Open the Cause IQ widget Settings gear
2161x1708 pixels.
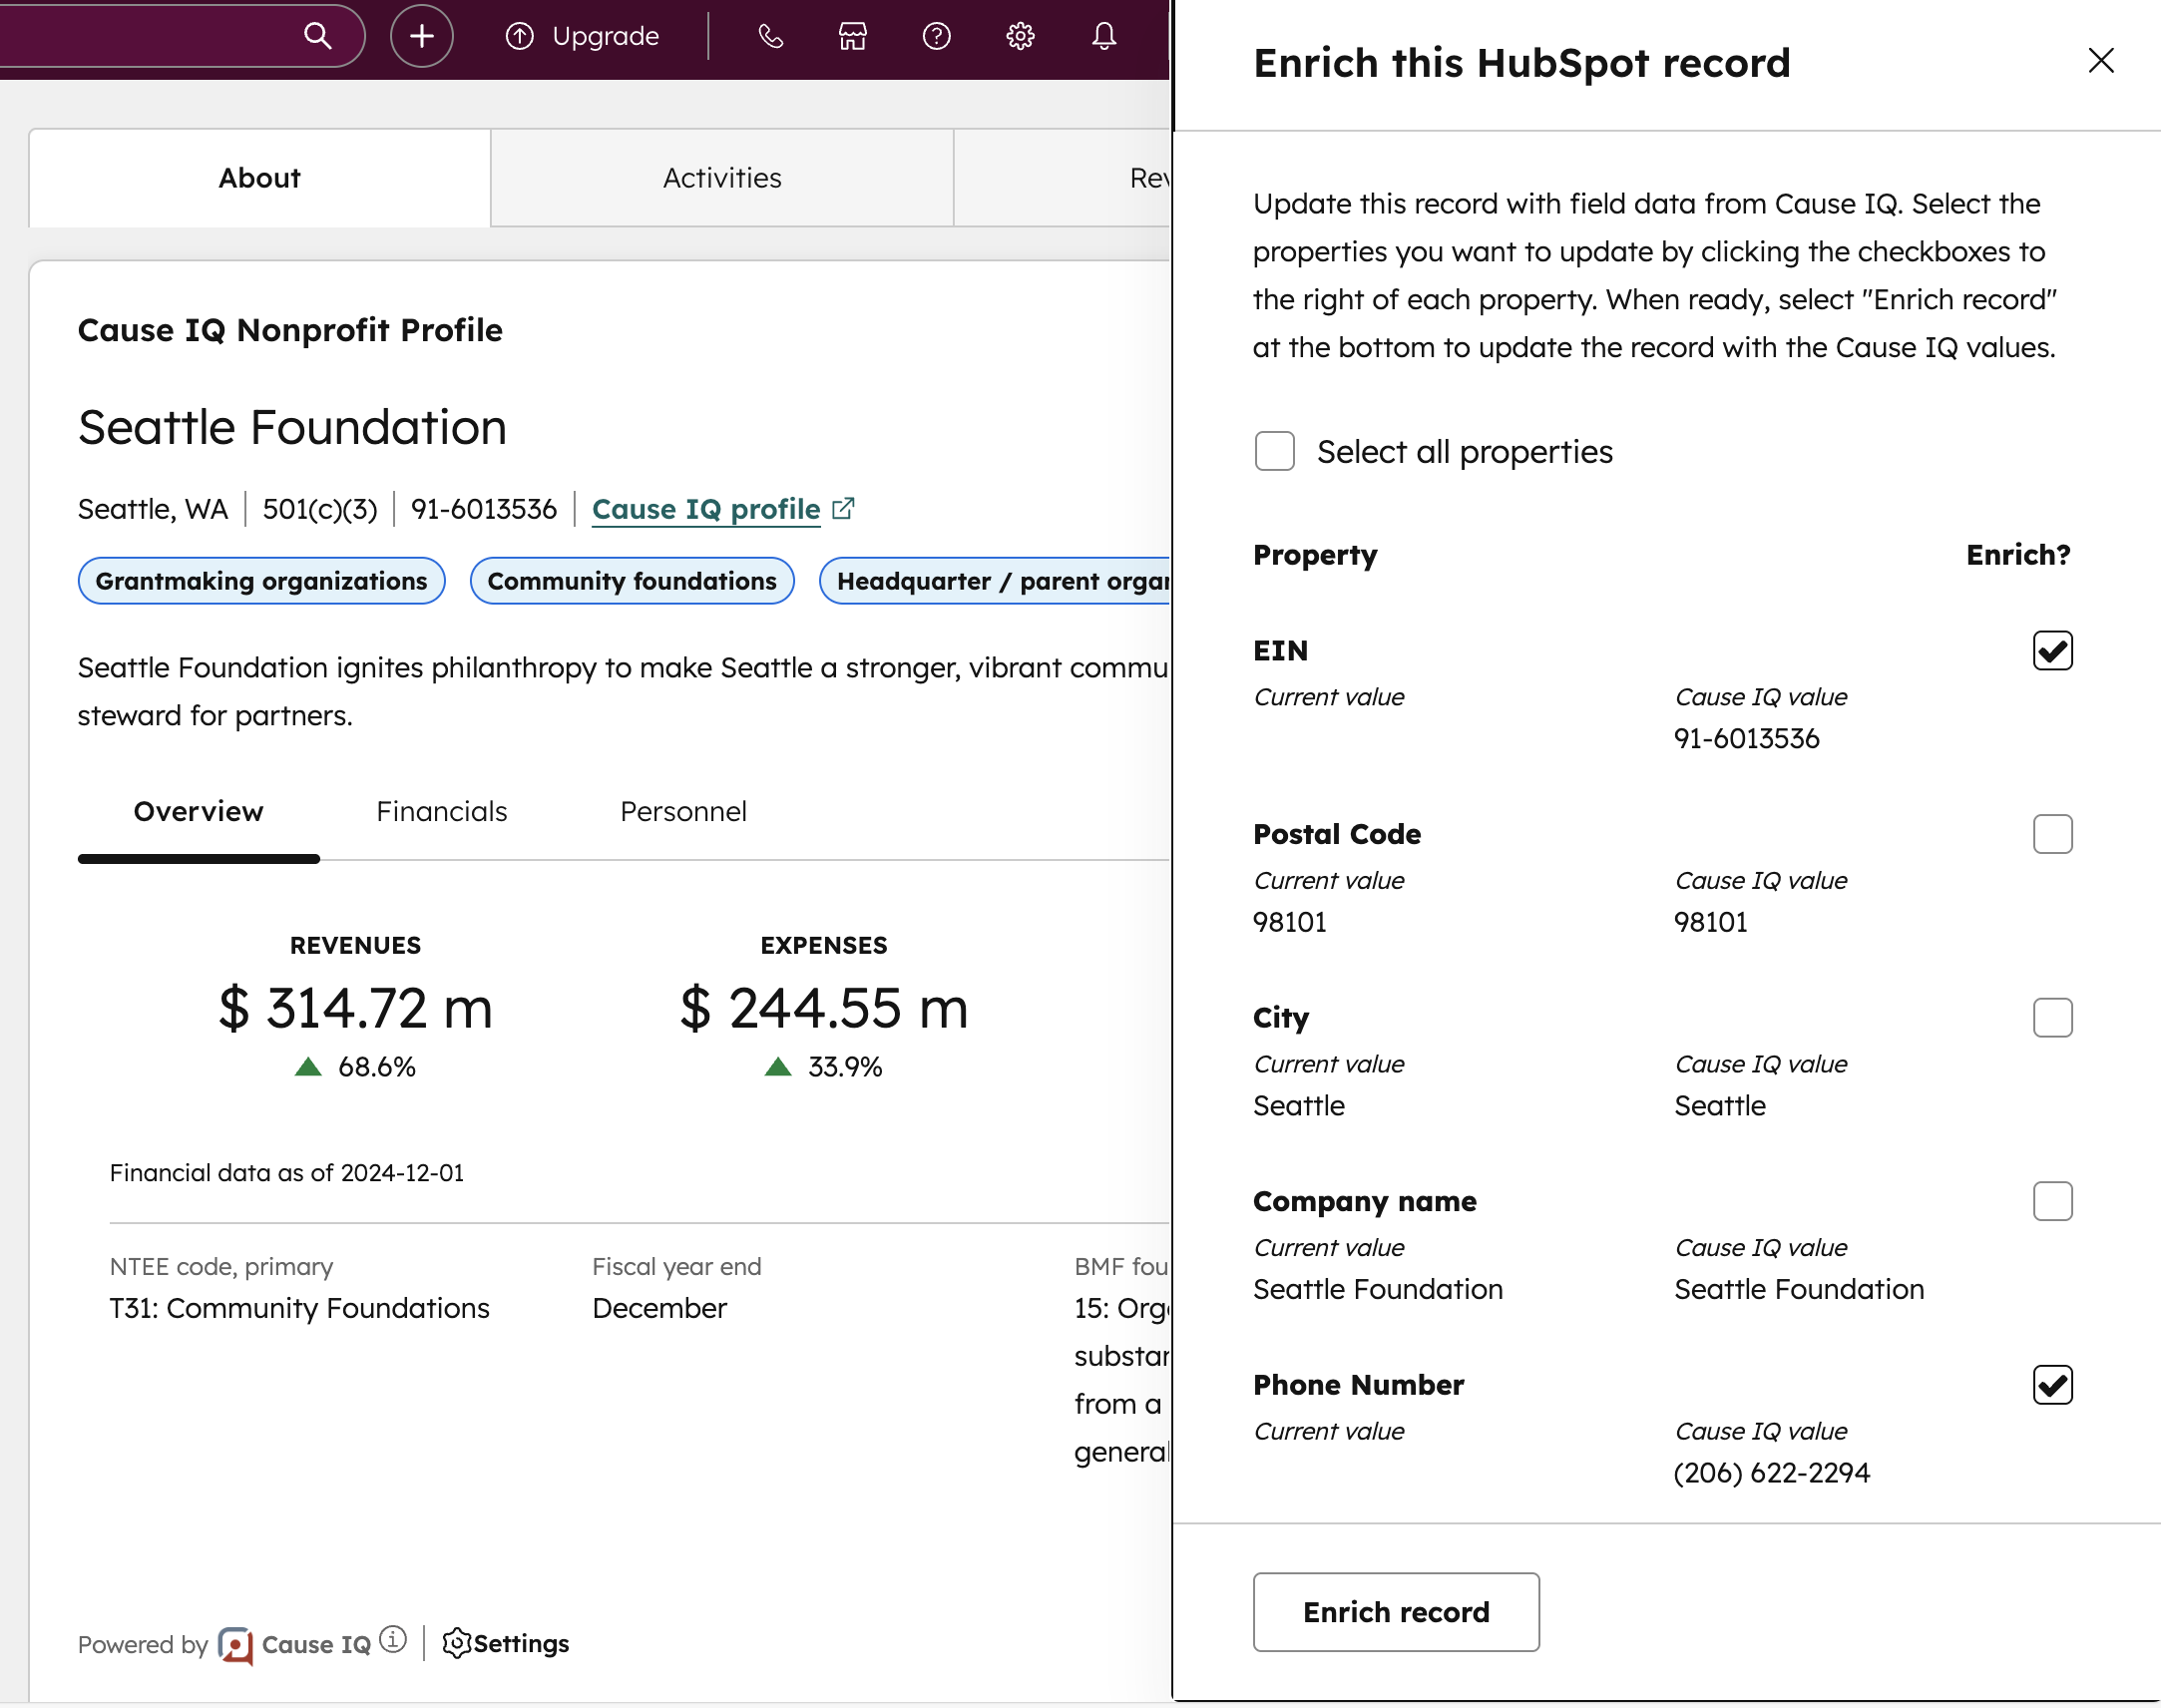coord(460,1644)
